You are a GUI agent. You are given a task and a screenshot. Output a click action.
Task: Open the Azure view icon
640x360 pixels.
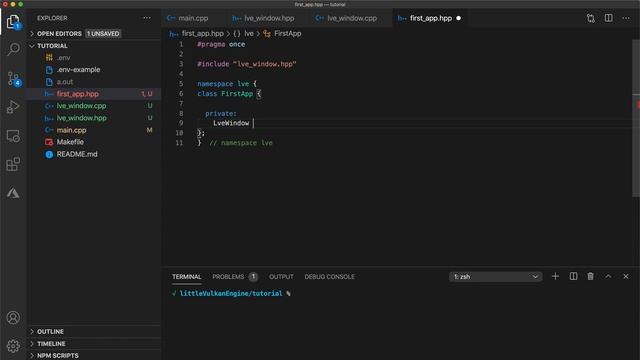13,193
